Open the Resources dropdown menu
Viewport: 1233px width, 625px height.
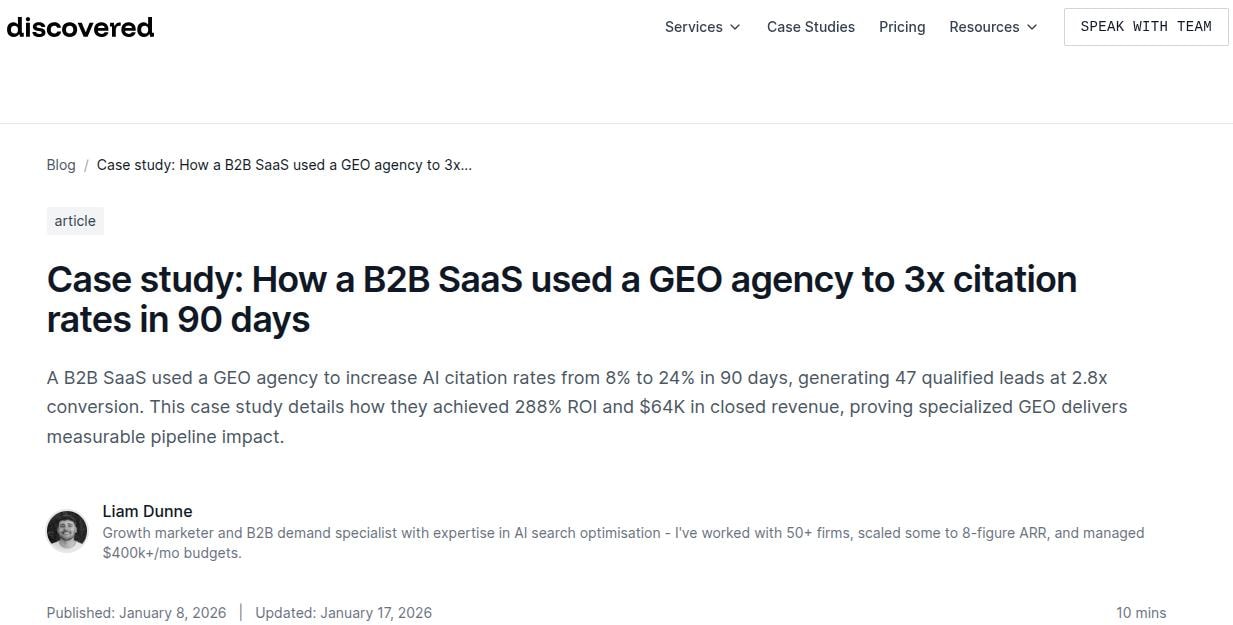coord(984,27)
